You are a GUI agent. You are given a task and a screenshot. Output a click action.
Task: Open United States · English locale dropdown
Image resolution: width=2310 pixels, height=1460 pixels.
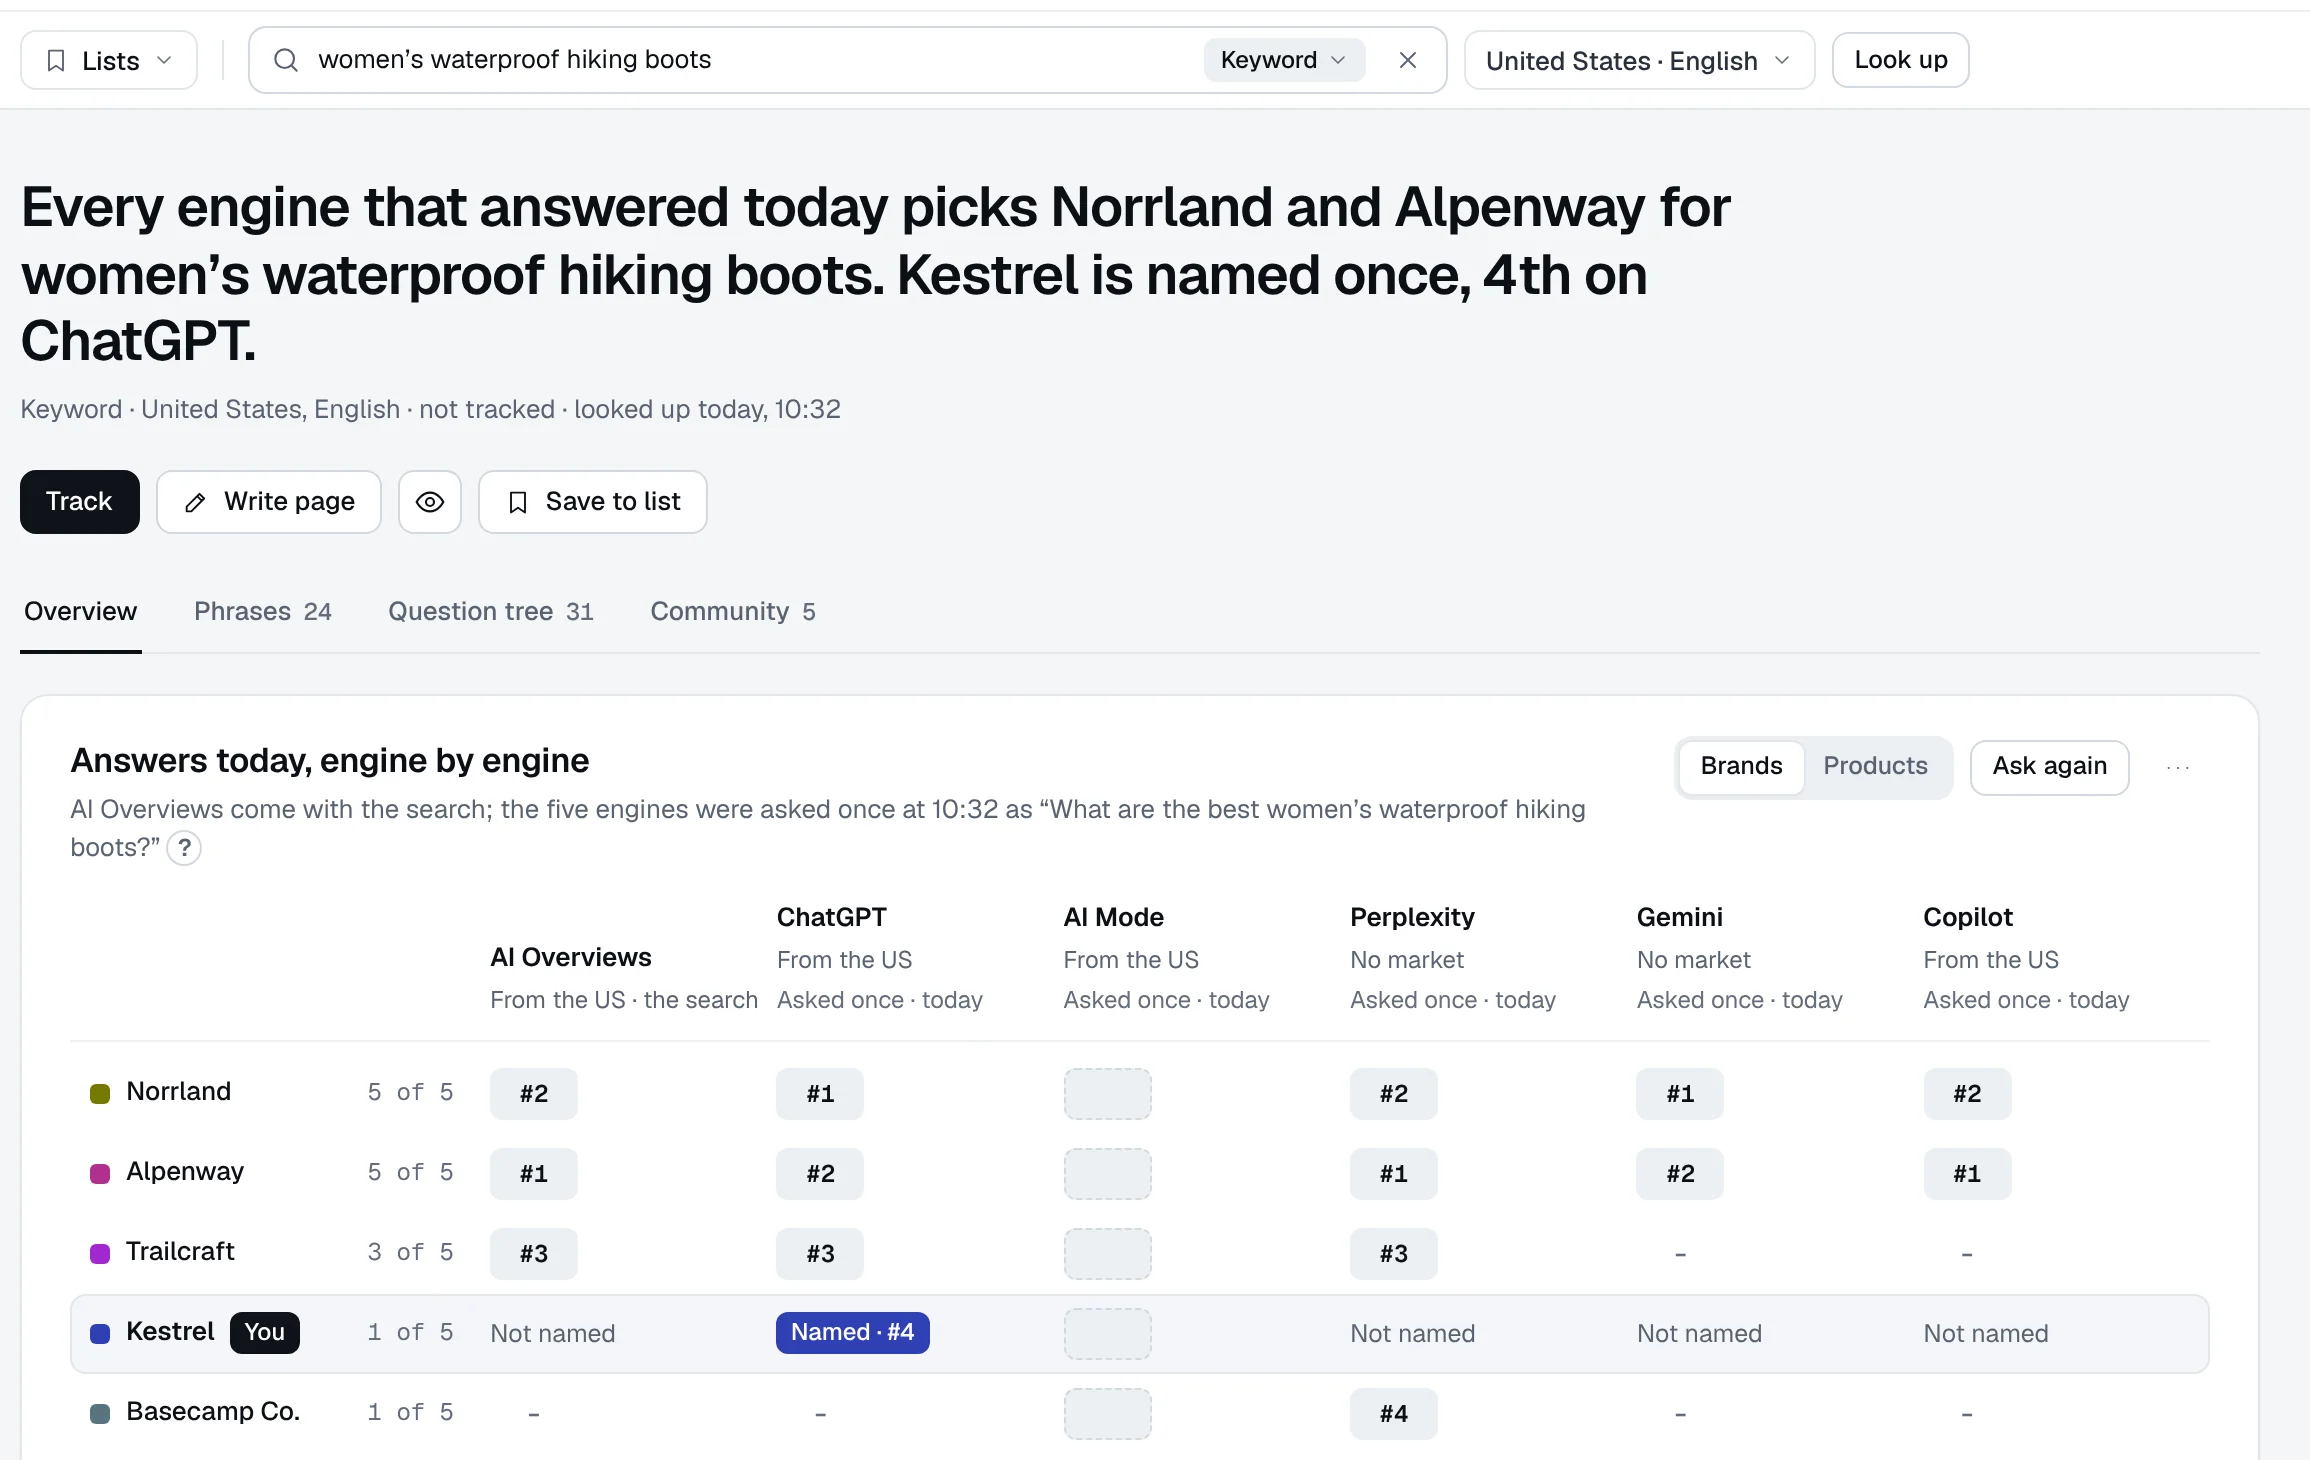(1639, 61)
